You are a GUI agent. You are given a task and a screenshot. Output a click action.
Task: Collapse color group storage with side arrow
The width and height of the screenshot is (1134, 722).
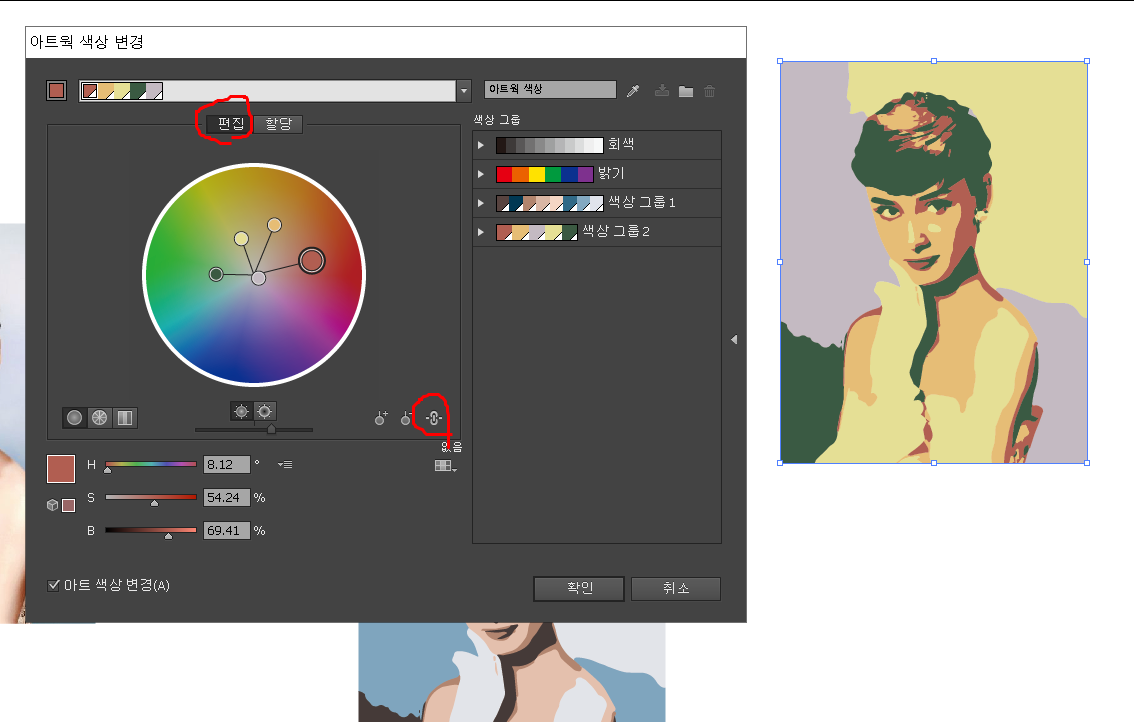[734, 339]
